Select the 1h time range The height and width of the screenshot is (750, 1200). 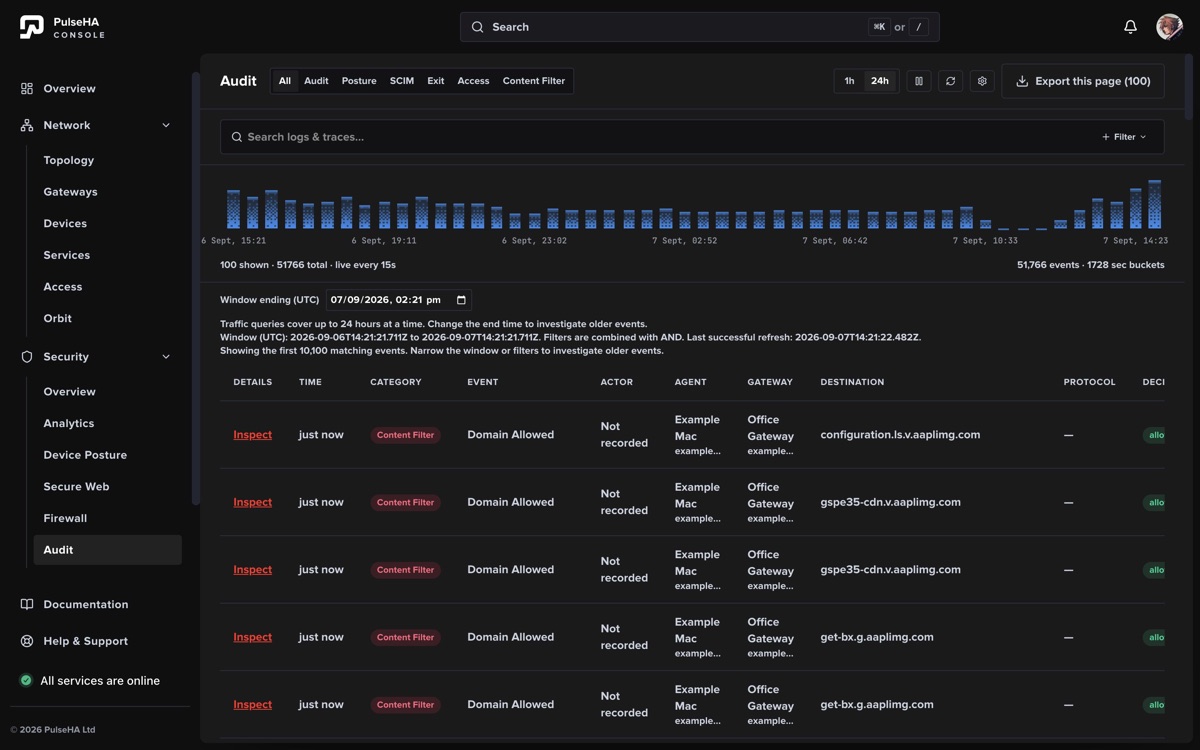point(849,81)
